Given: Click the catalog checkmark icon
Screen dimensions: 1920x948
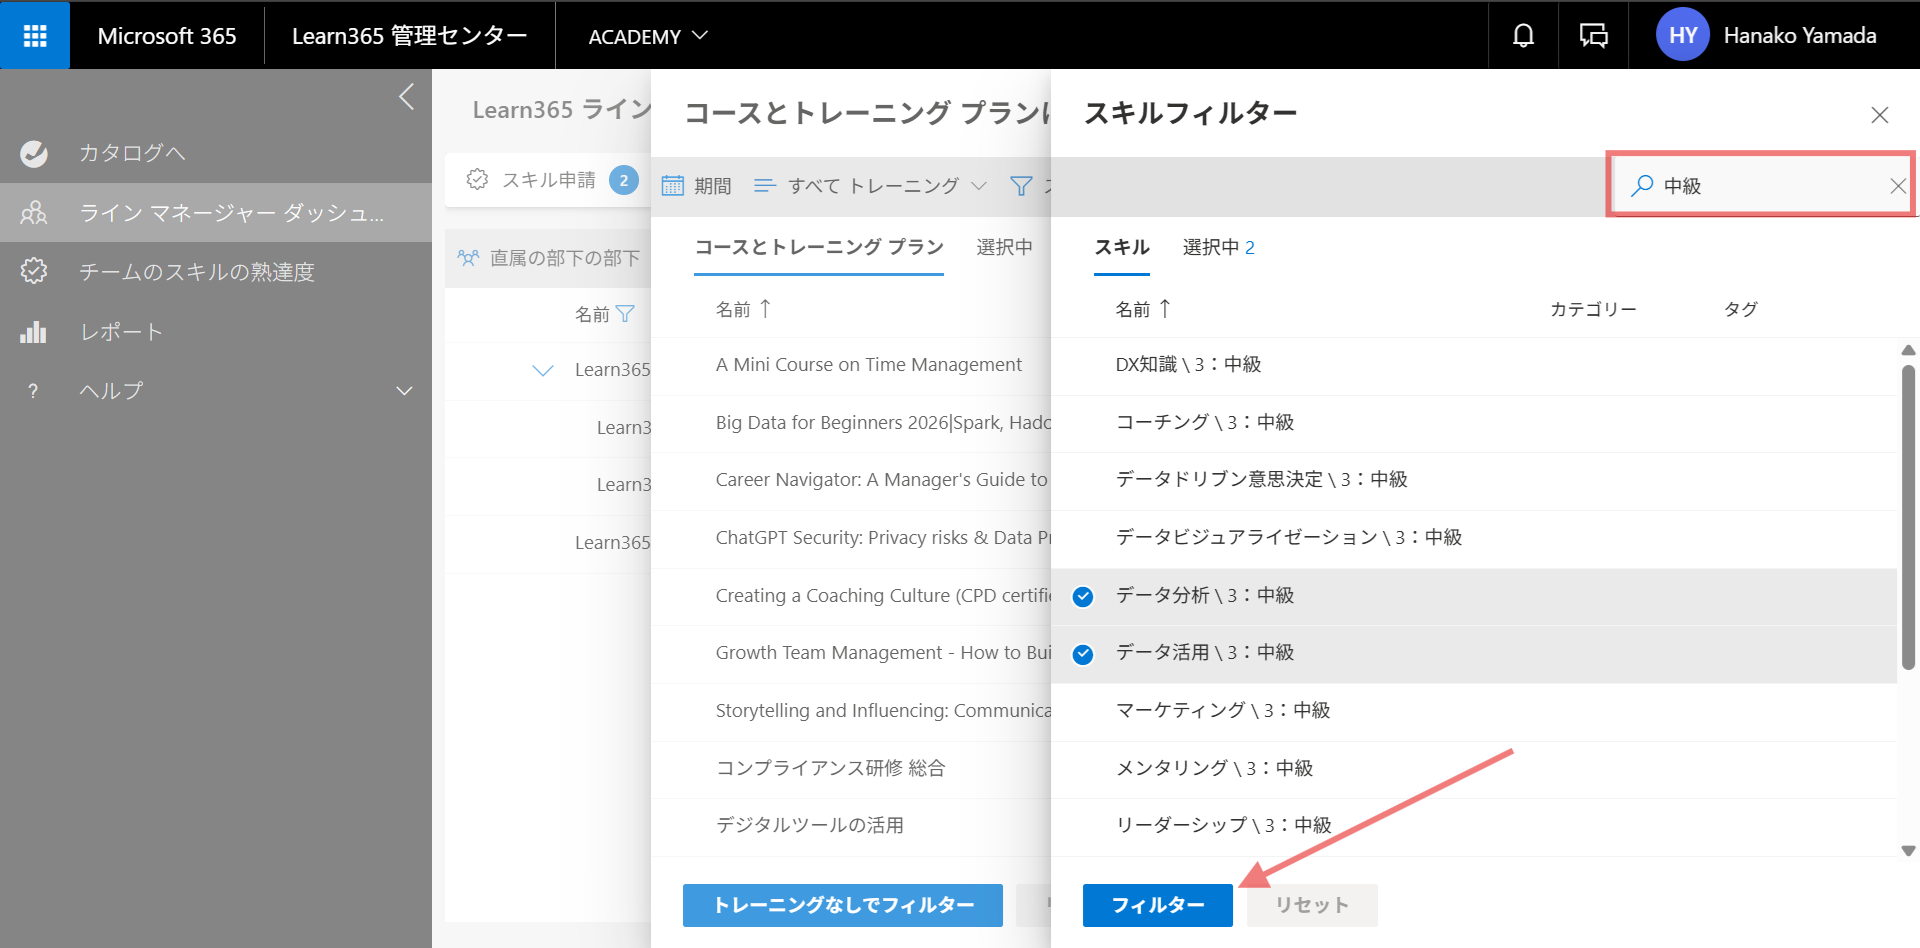Looking at the screenshot, I should pyautogui.click(x=34, y=153).
